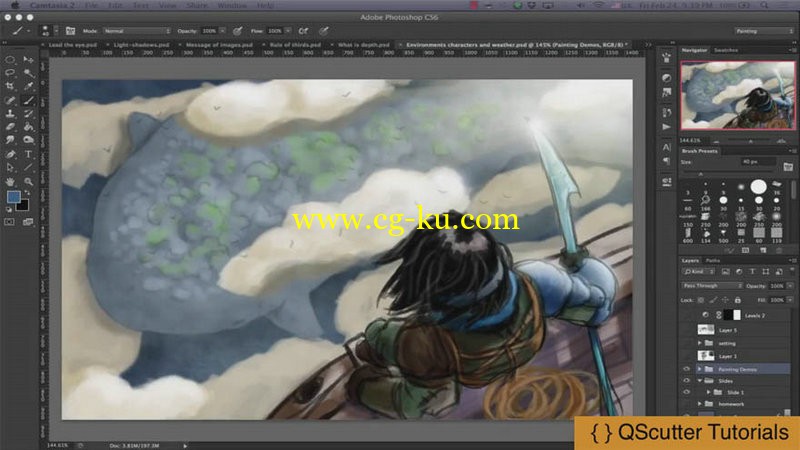Switch to Rule of thirds.psd tab

coord(295,45)
